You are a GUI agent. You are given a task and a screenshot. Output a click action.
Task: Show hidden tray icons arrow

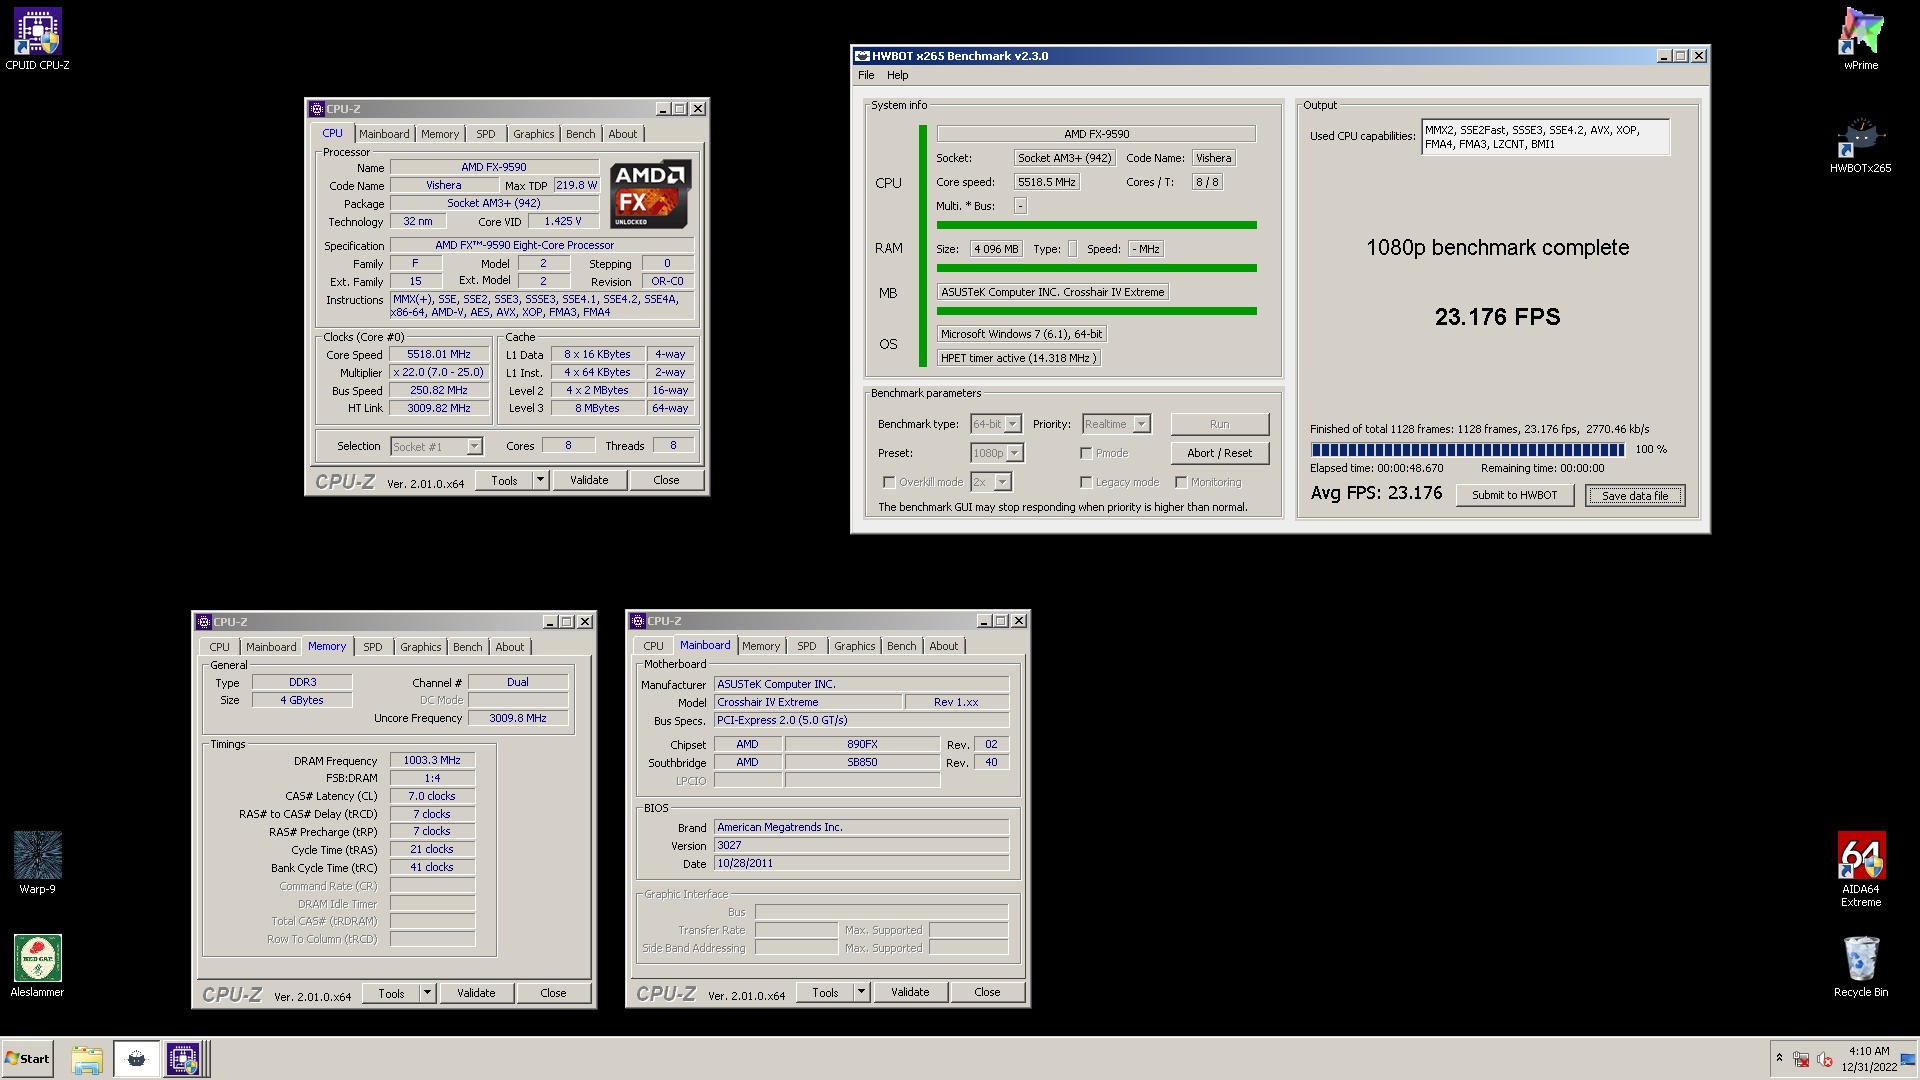pyautogui.click(x=1779, y=1058)
